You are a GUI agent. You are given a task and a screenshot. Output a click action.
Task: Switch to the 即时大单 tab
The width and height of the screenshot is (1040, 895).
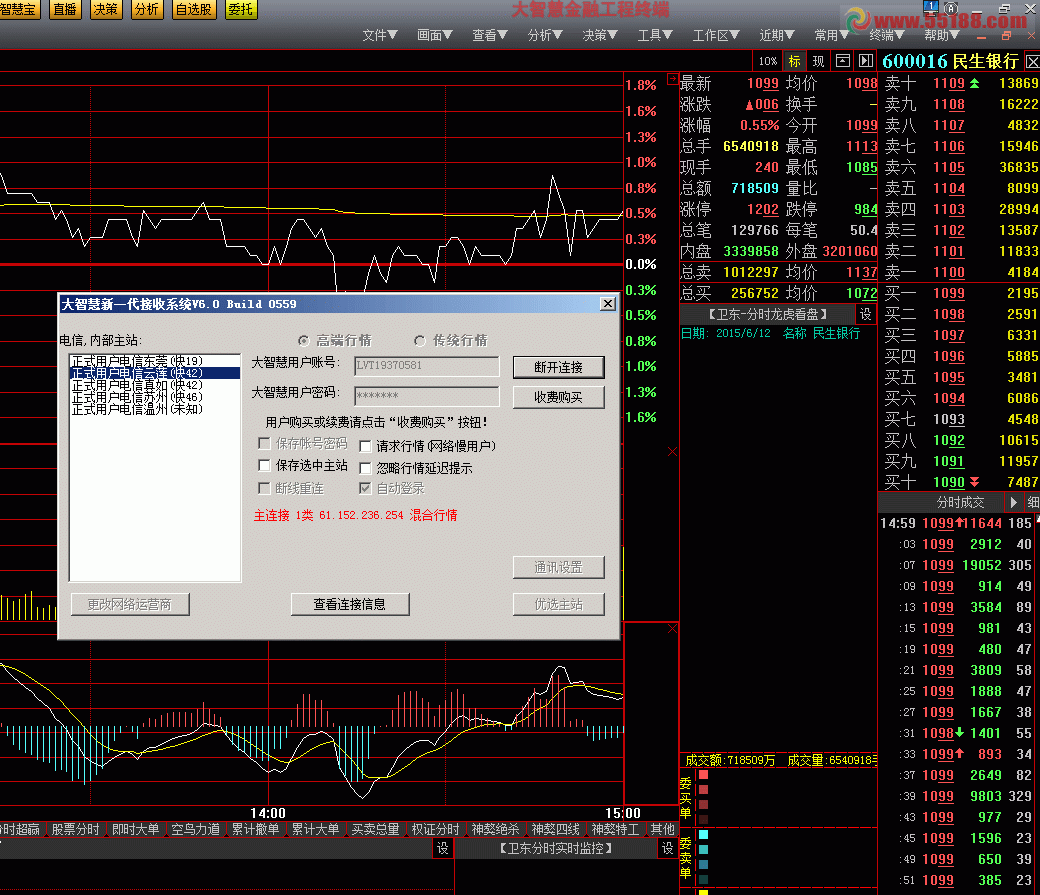pos(135,829)
